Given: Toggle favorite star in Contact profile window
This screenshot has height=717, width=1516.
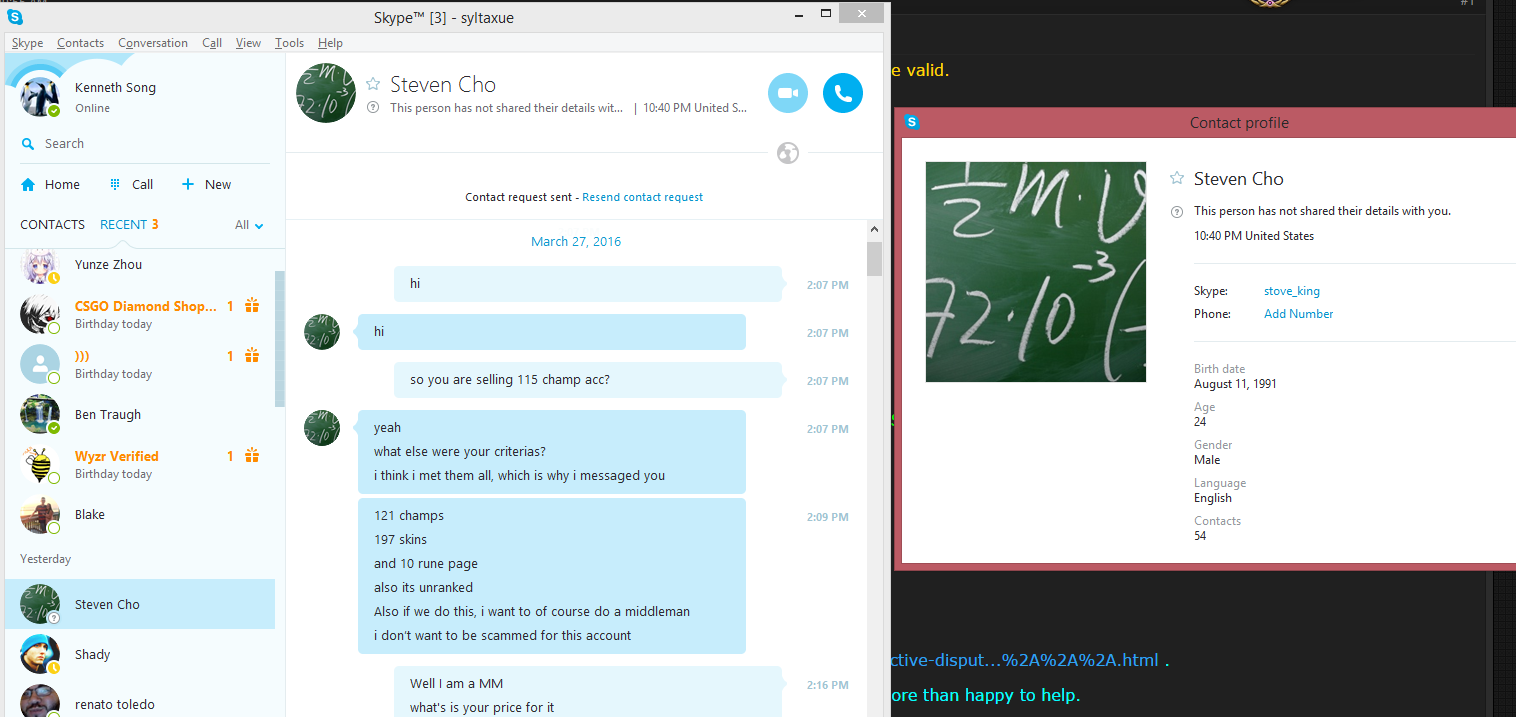Looking at the screenshot, I should pyautogui.click(x=1177, y=179).
